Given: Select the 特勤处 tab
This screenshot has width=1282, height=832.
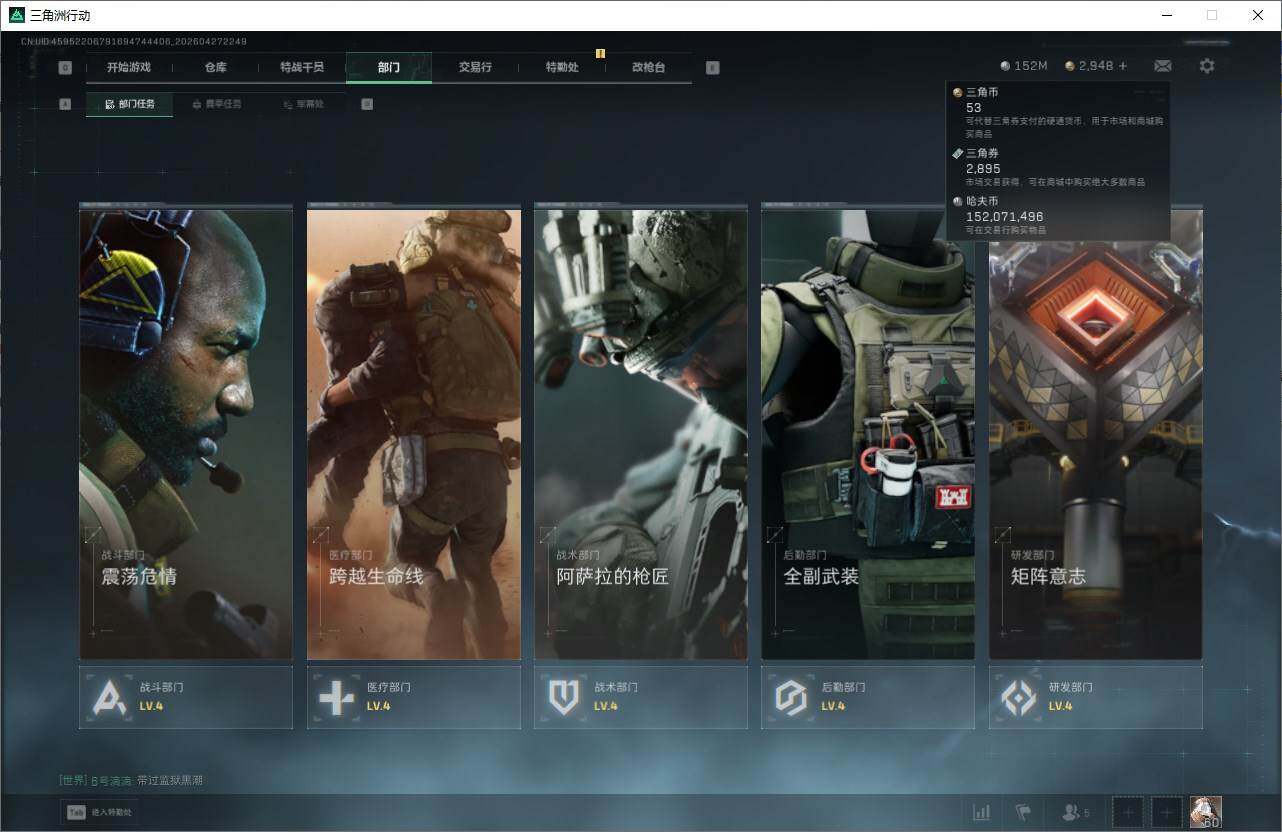Looking at the screenshot, I should coord(562,67).
